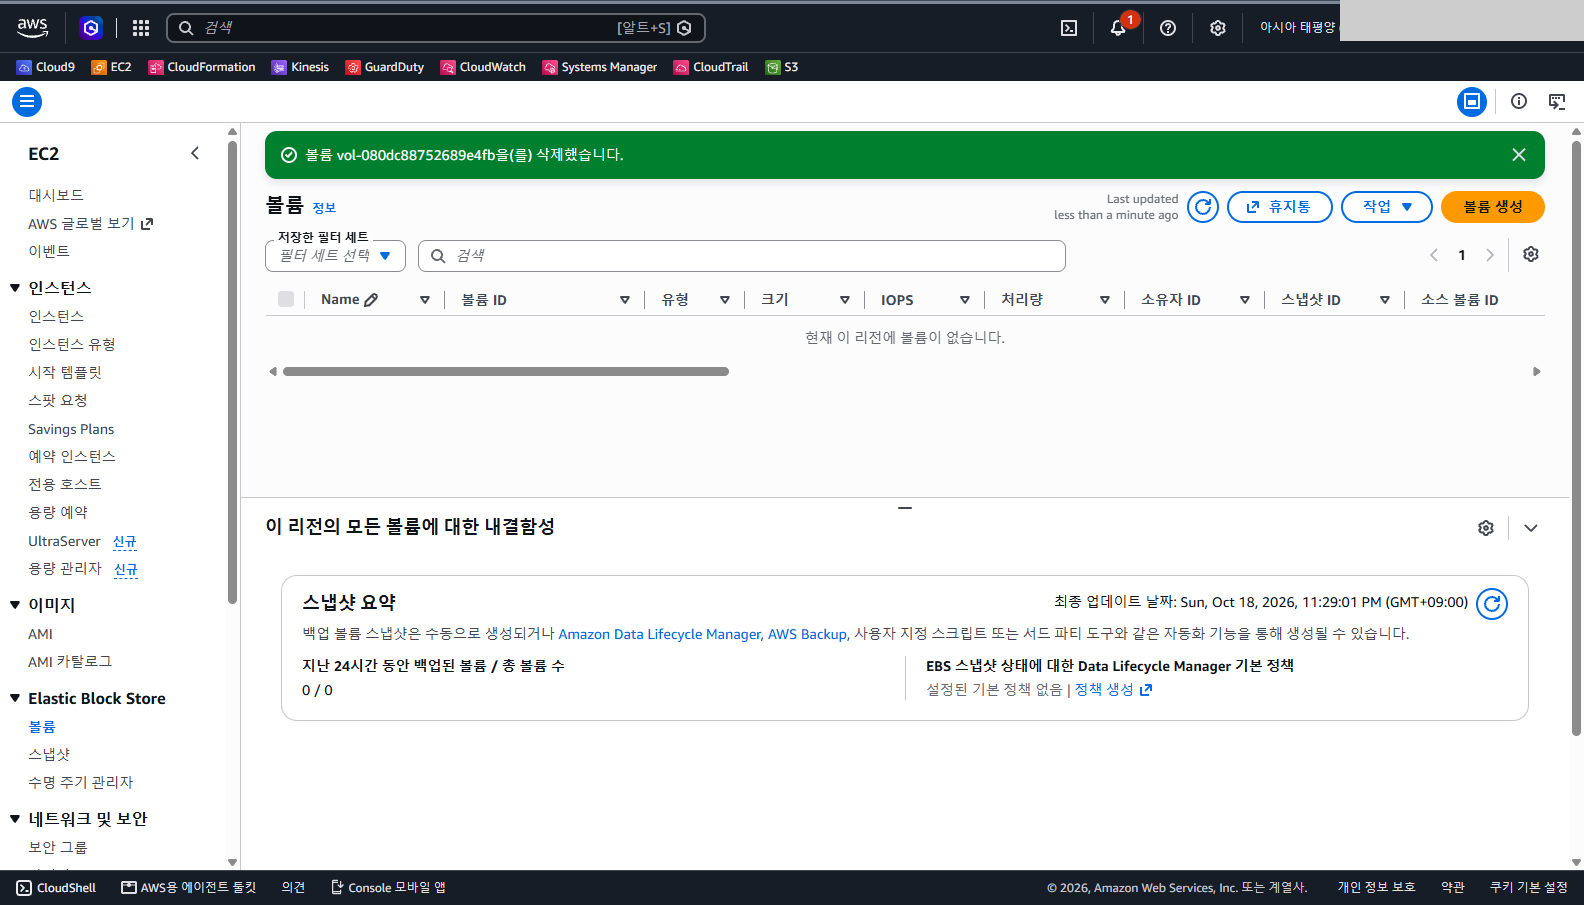Click the info circle icon in toolbar
The image size is (1584, 905).
coord(1519,101)
